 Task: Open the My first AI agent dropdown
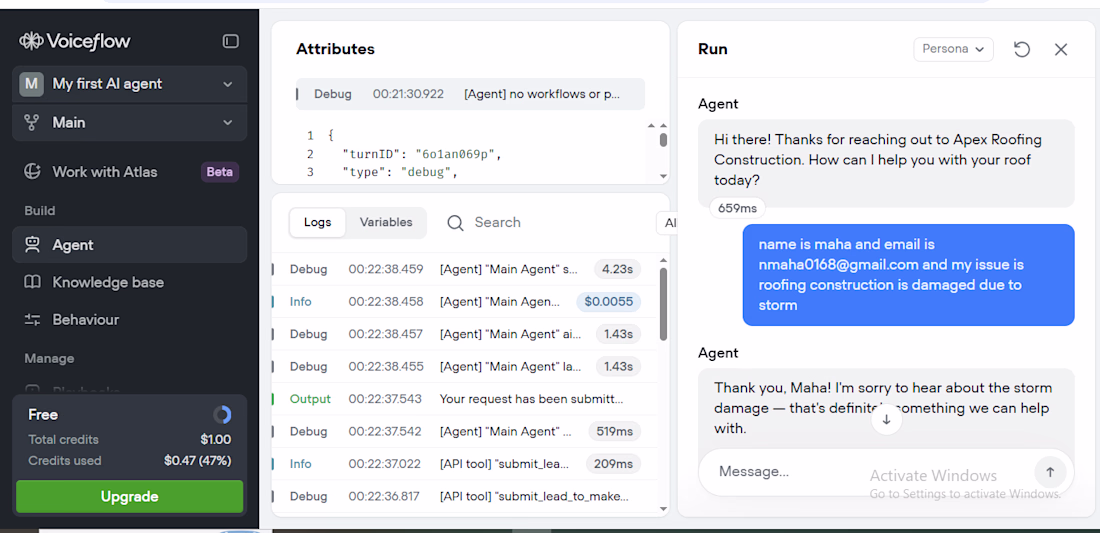tap(130, 84)
